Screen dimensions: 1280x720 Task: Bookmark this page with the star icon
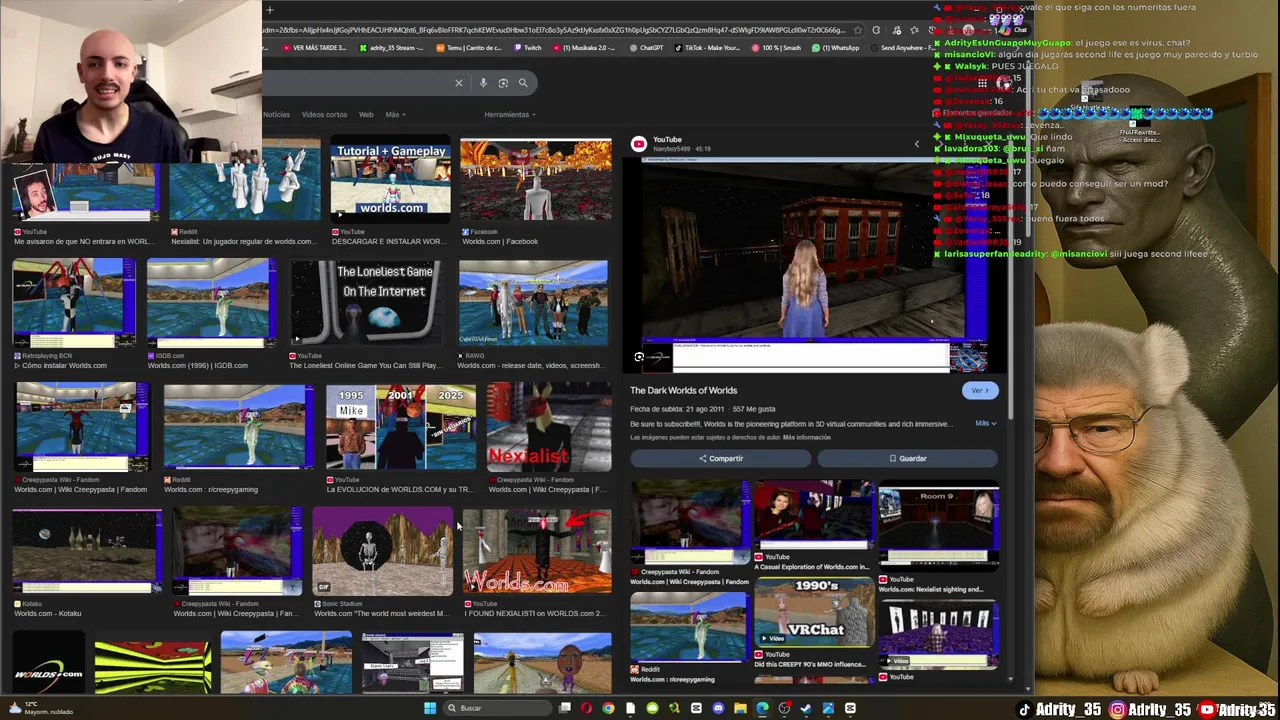click(859, 30)
